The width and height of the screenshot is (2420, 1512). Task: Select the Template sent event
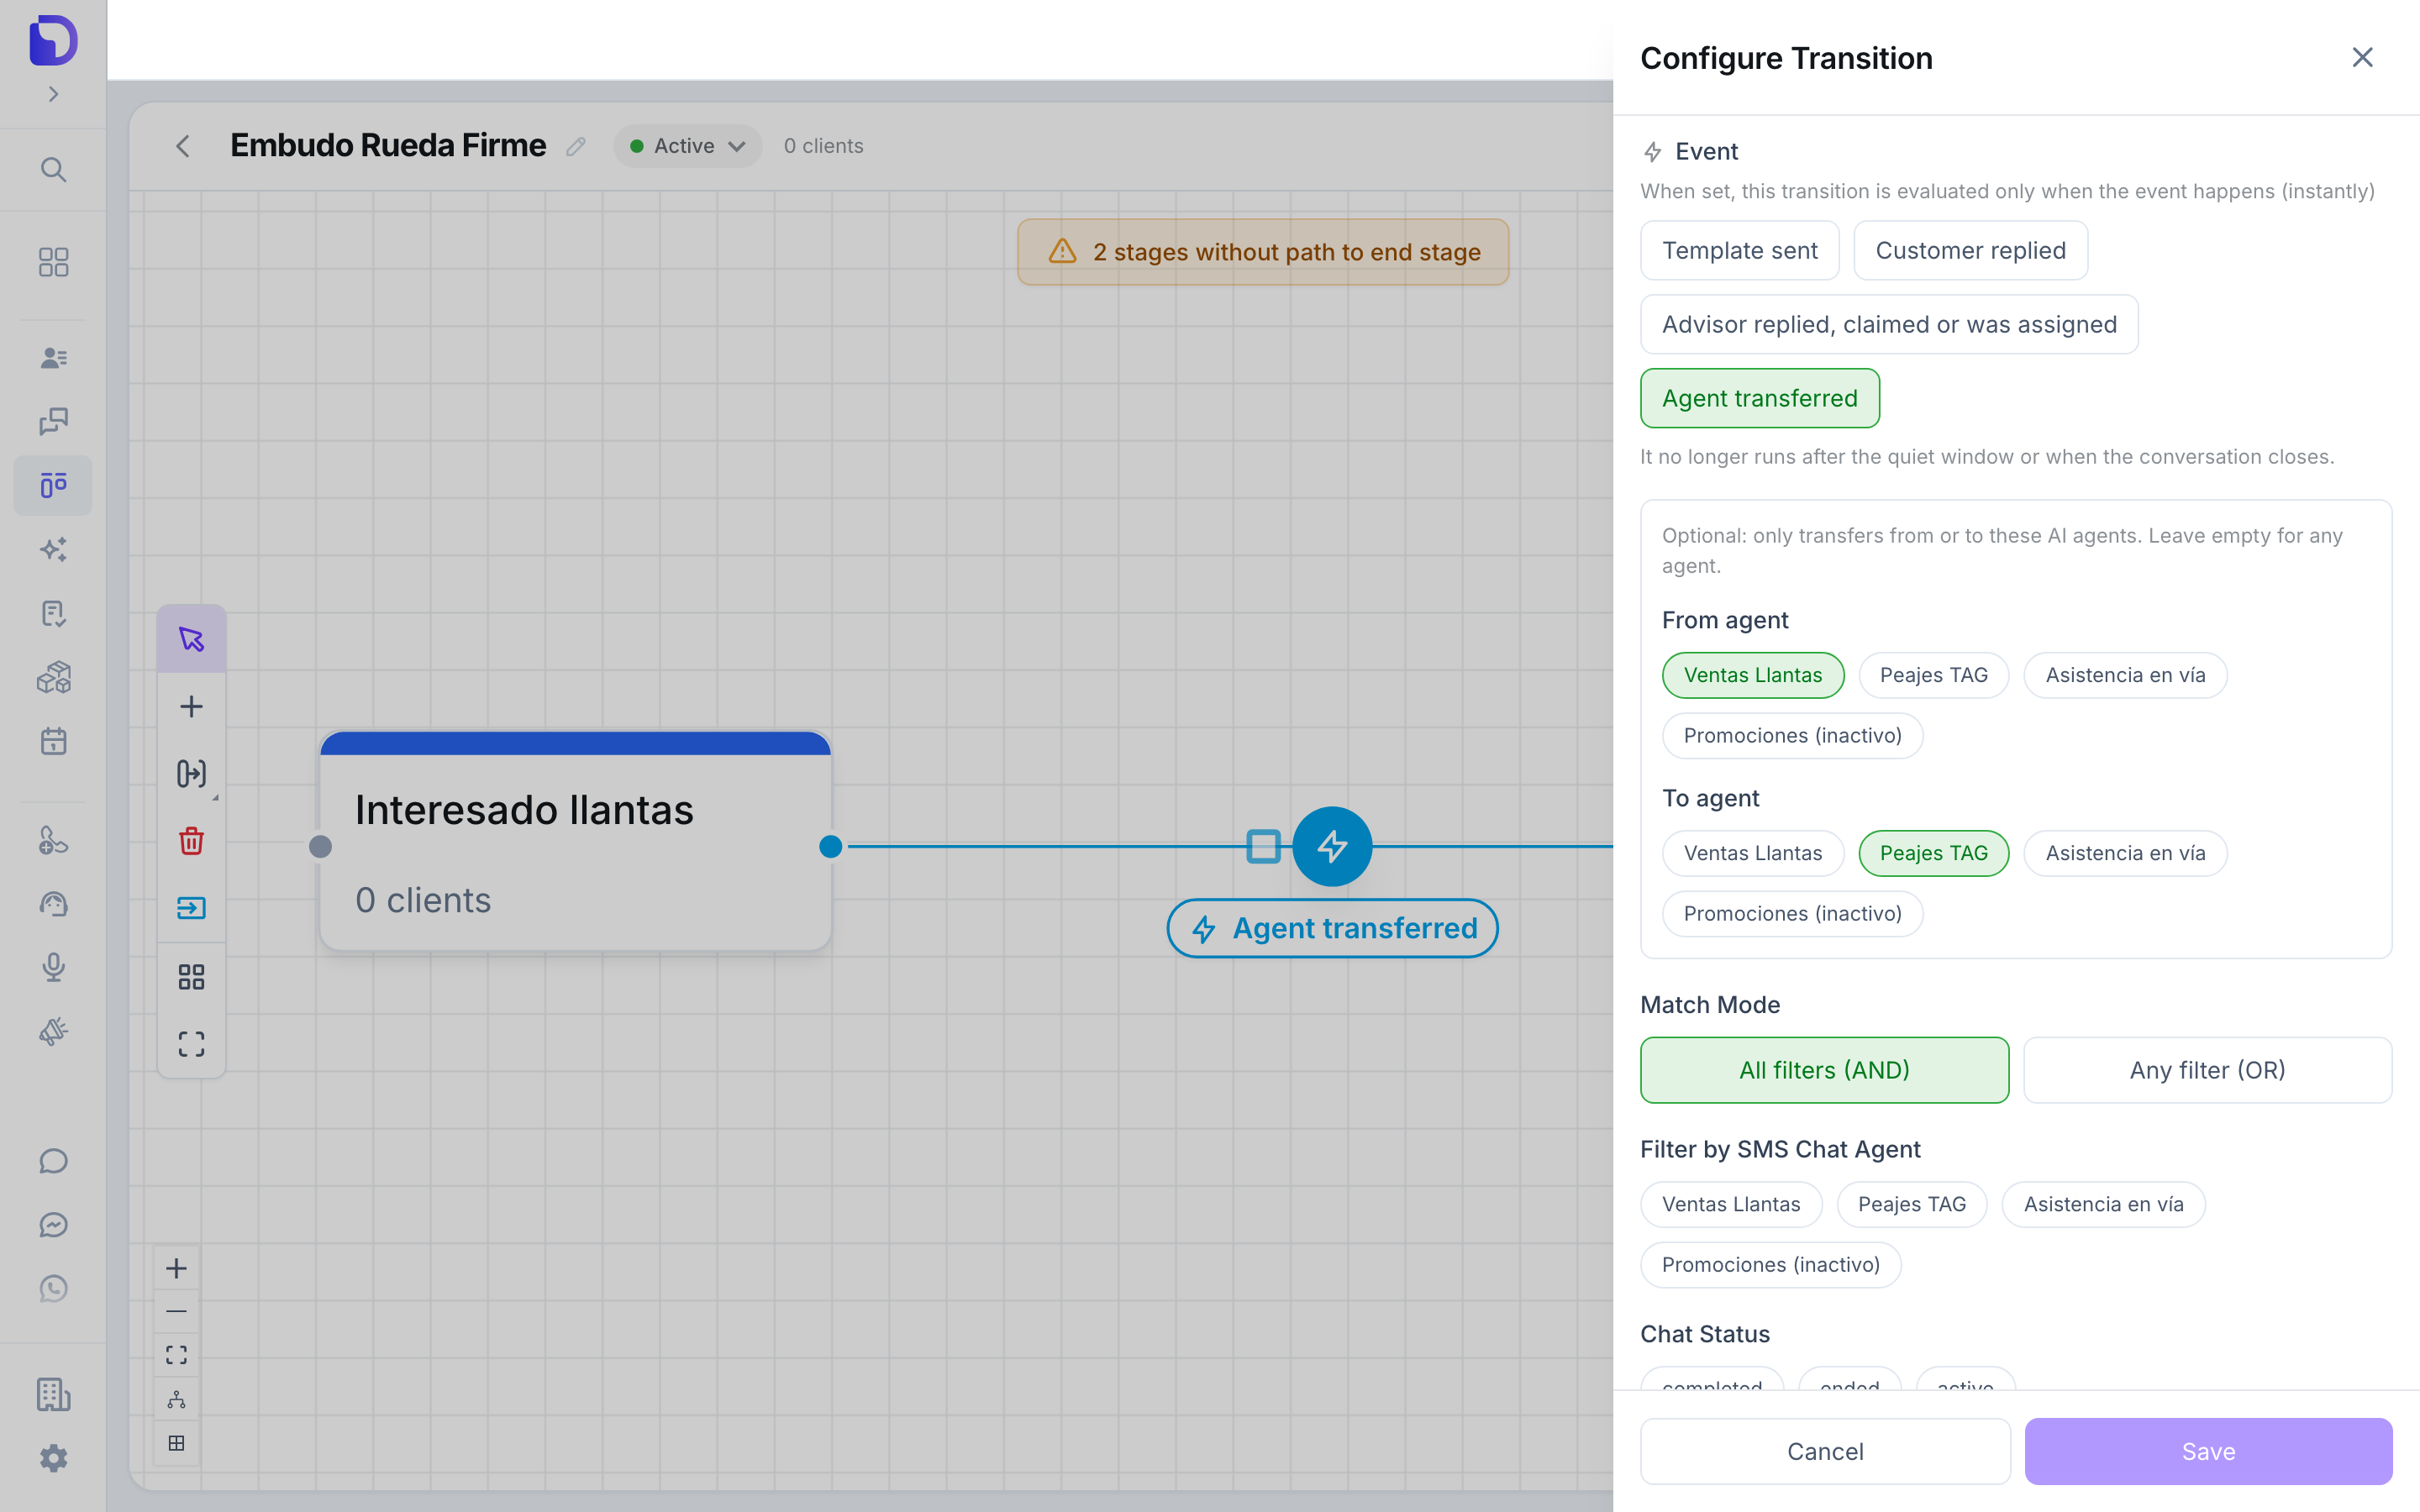(1739, 250)
